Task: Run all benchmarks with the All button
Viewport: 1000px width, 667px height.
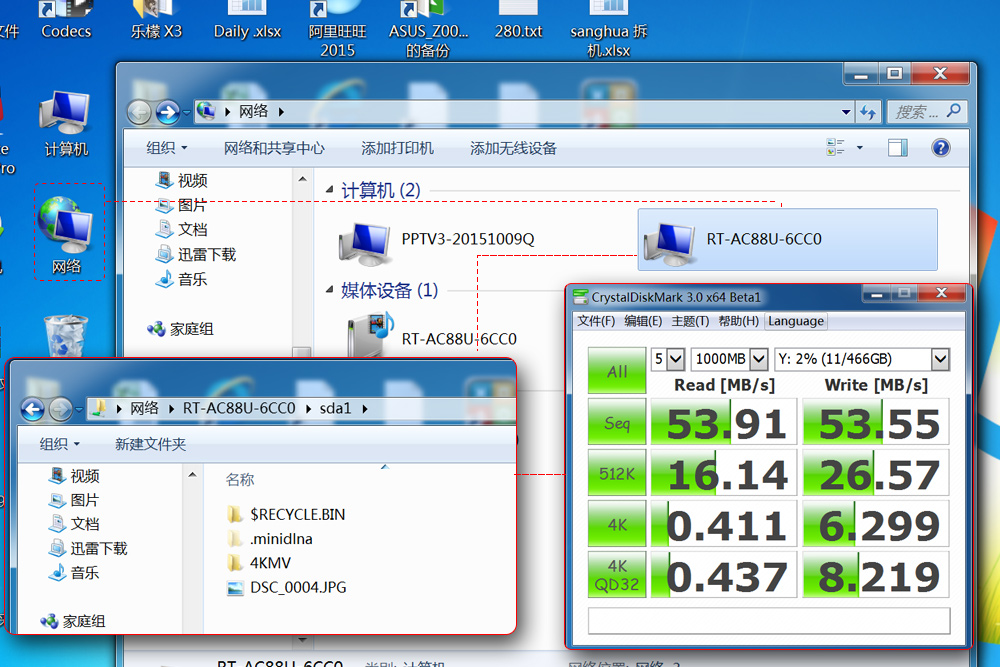Action: [616, 371]
